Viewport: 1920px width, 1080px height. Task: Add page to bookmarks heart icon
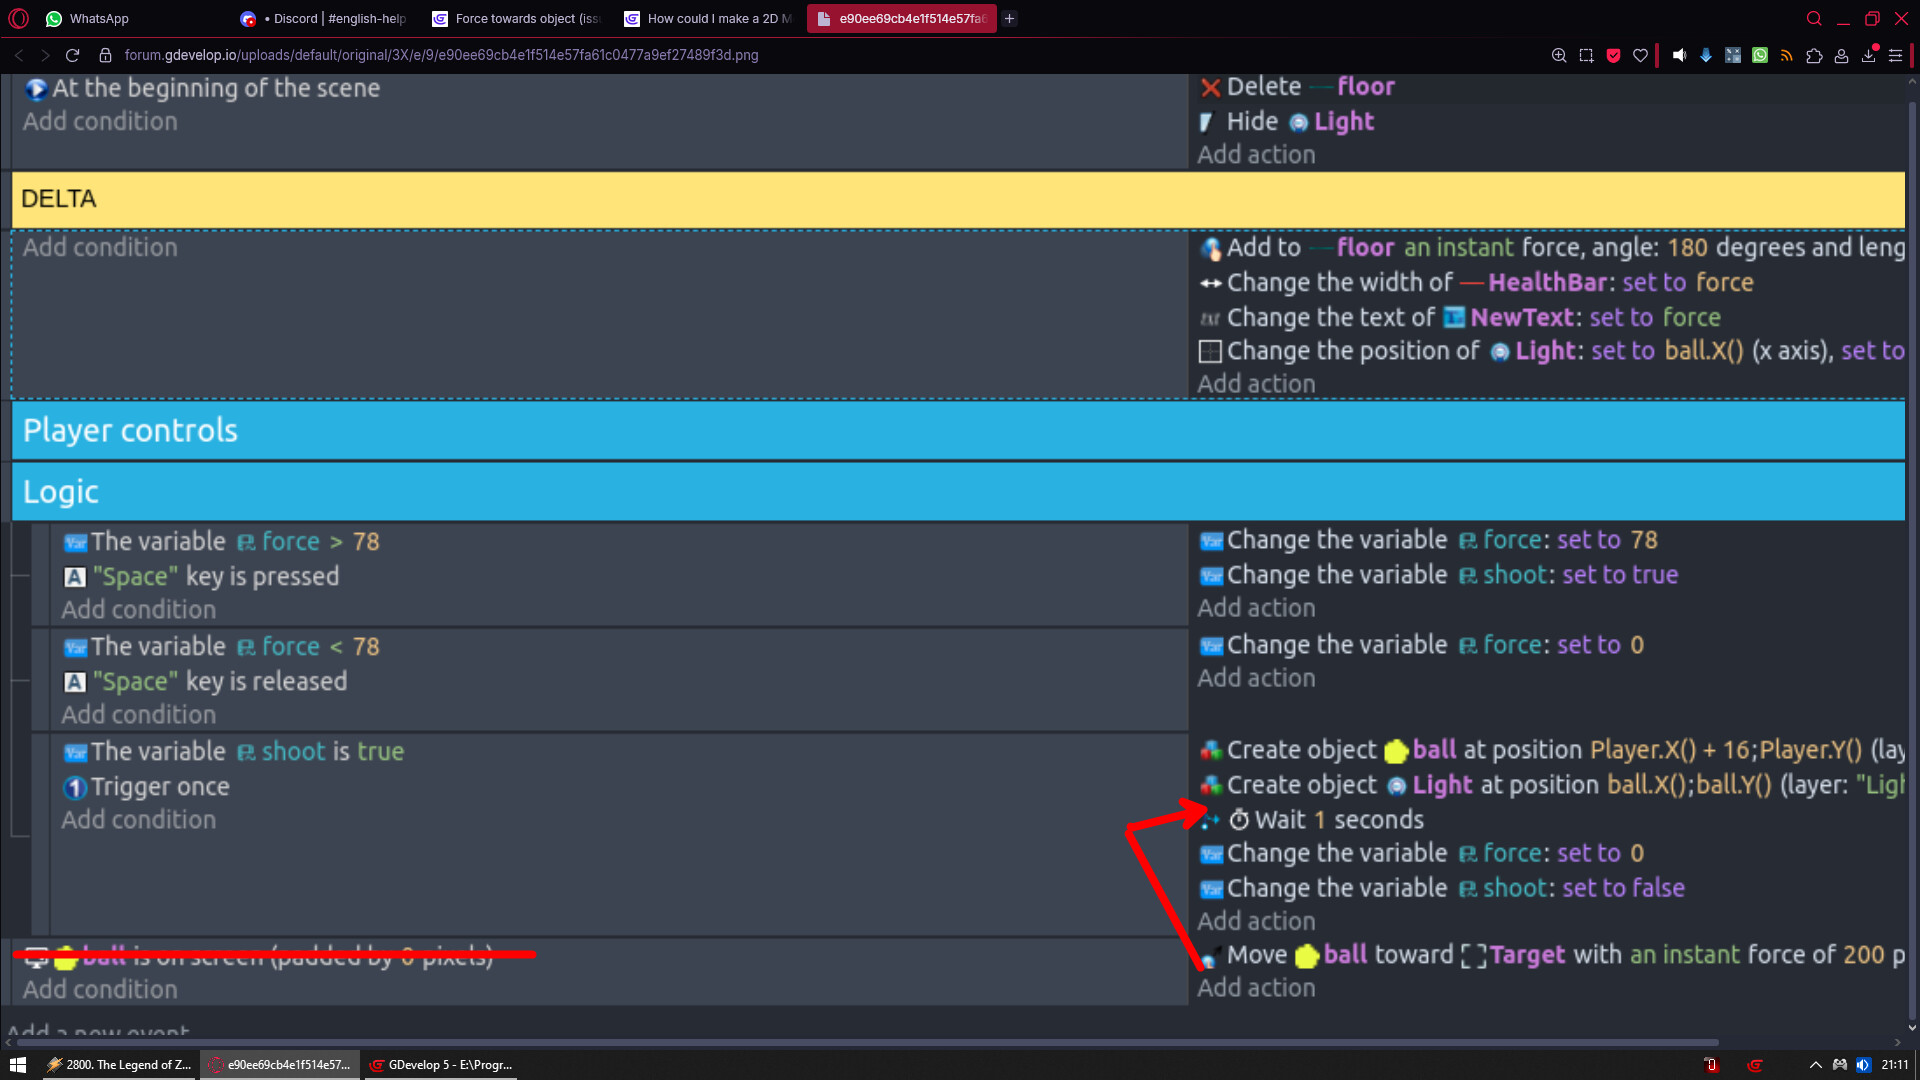[1640, 55]
